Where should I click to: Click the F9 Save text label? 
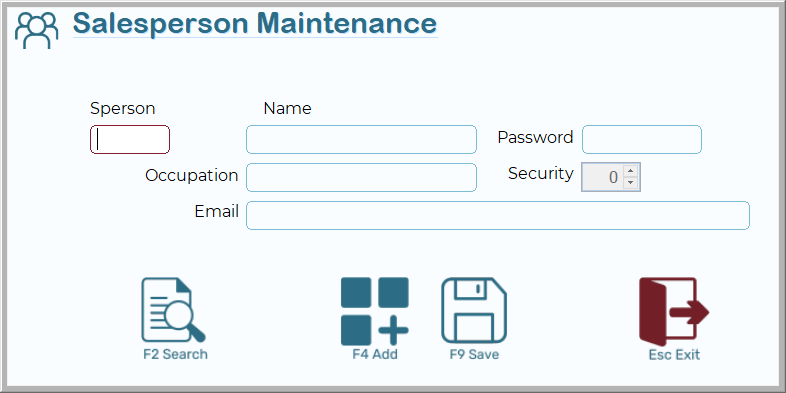click(474, 354)
